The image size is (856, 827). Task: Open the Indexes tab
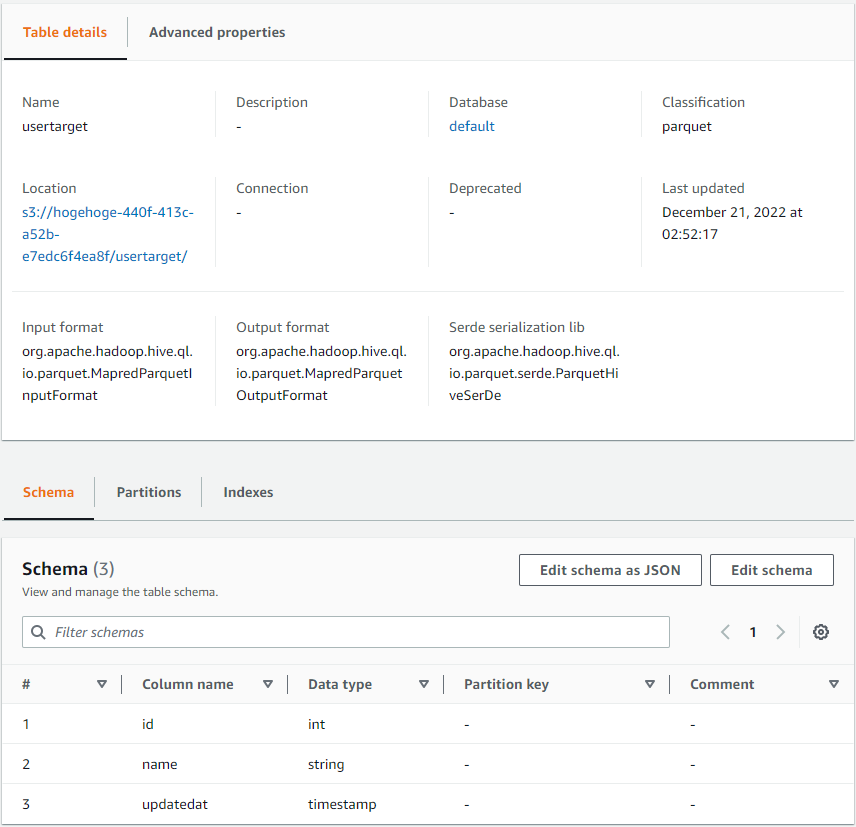click(x=248, y=492)
